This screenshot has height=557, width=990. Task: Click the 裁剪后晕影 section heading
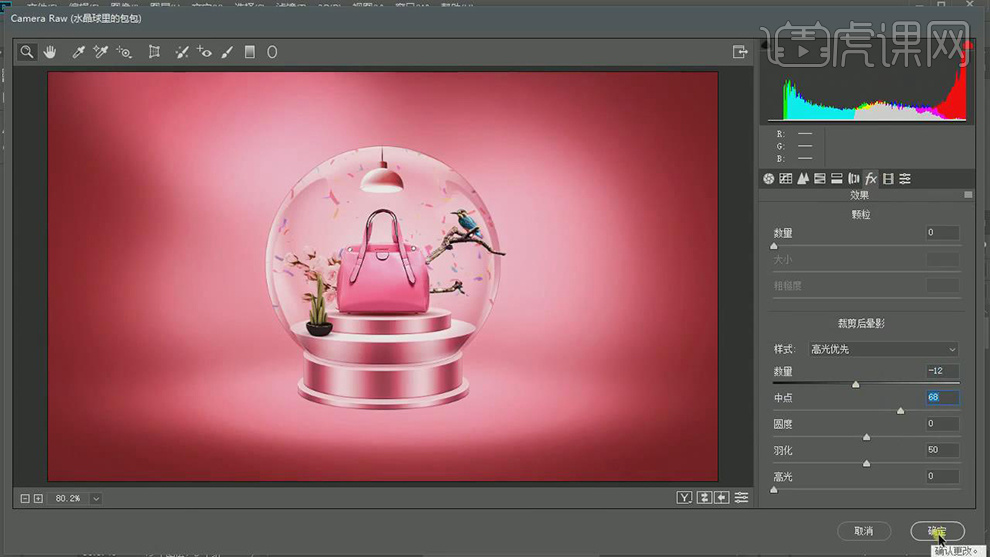pos(861,323)
